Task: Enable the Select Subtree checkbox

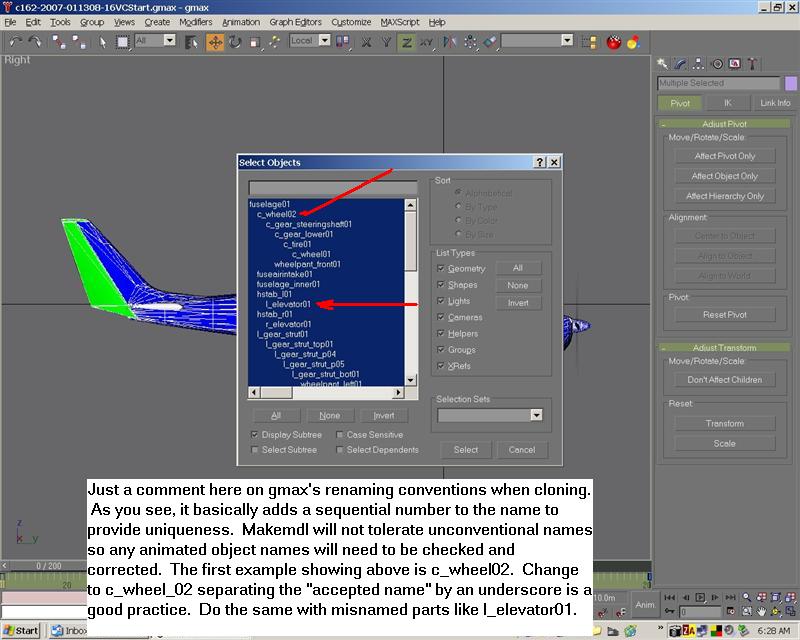Action: (x=255, y=450)
